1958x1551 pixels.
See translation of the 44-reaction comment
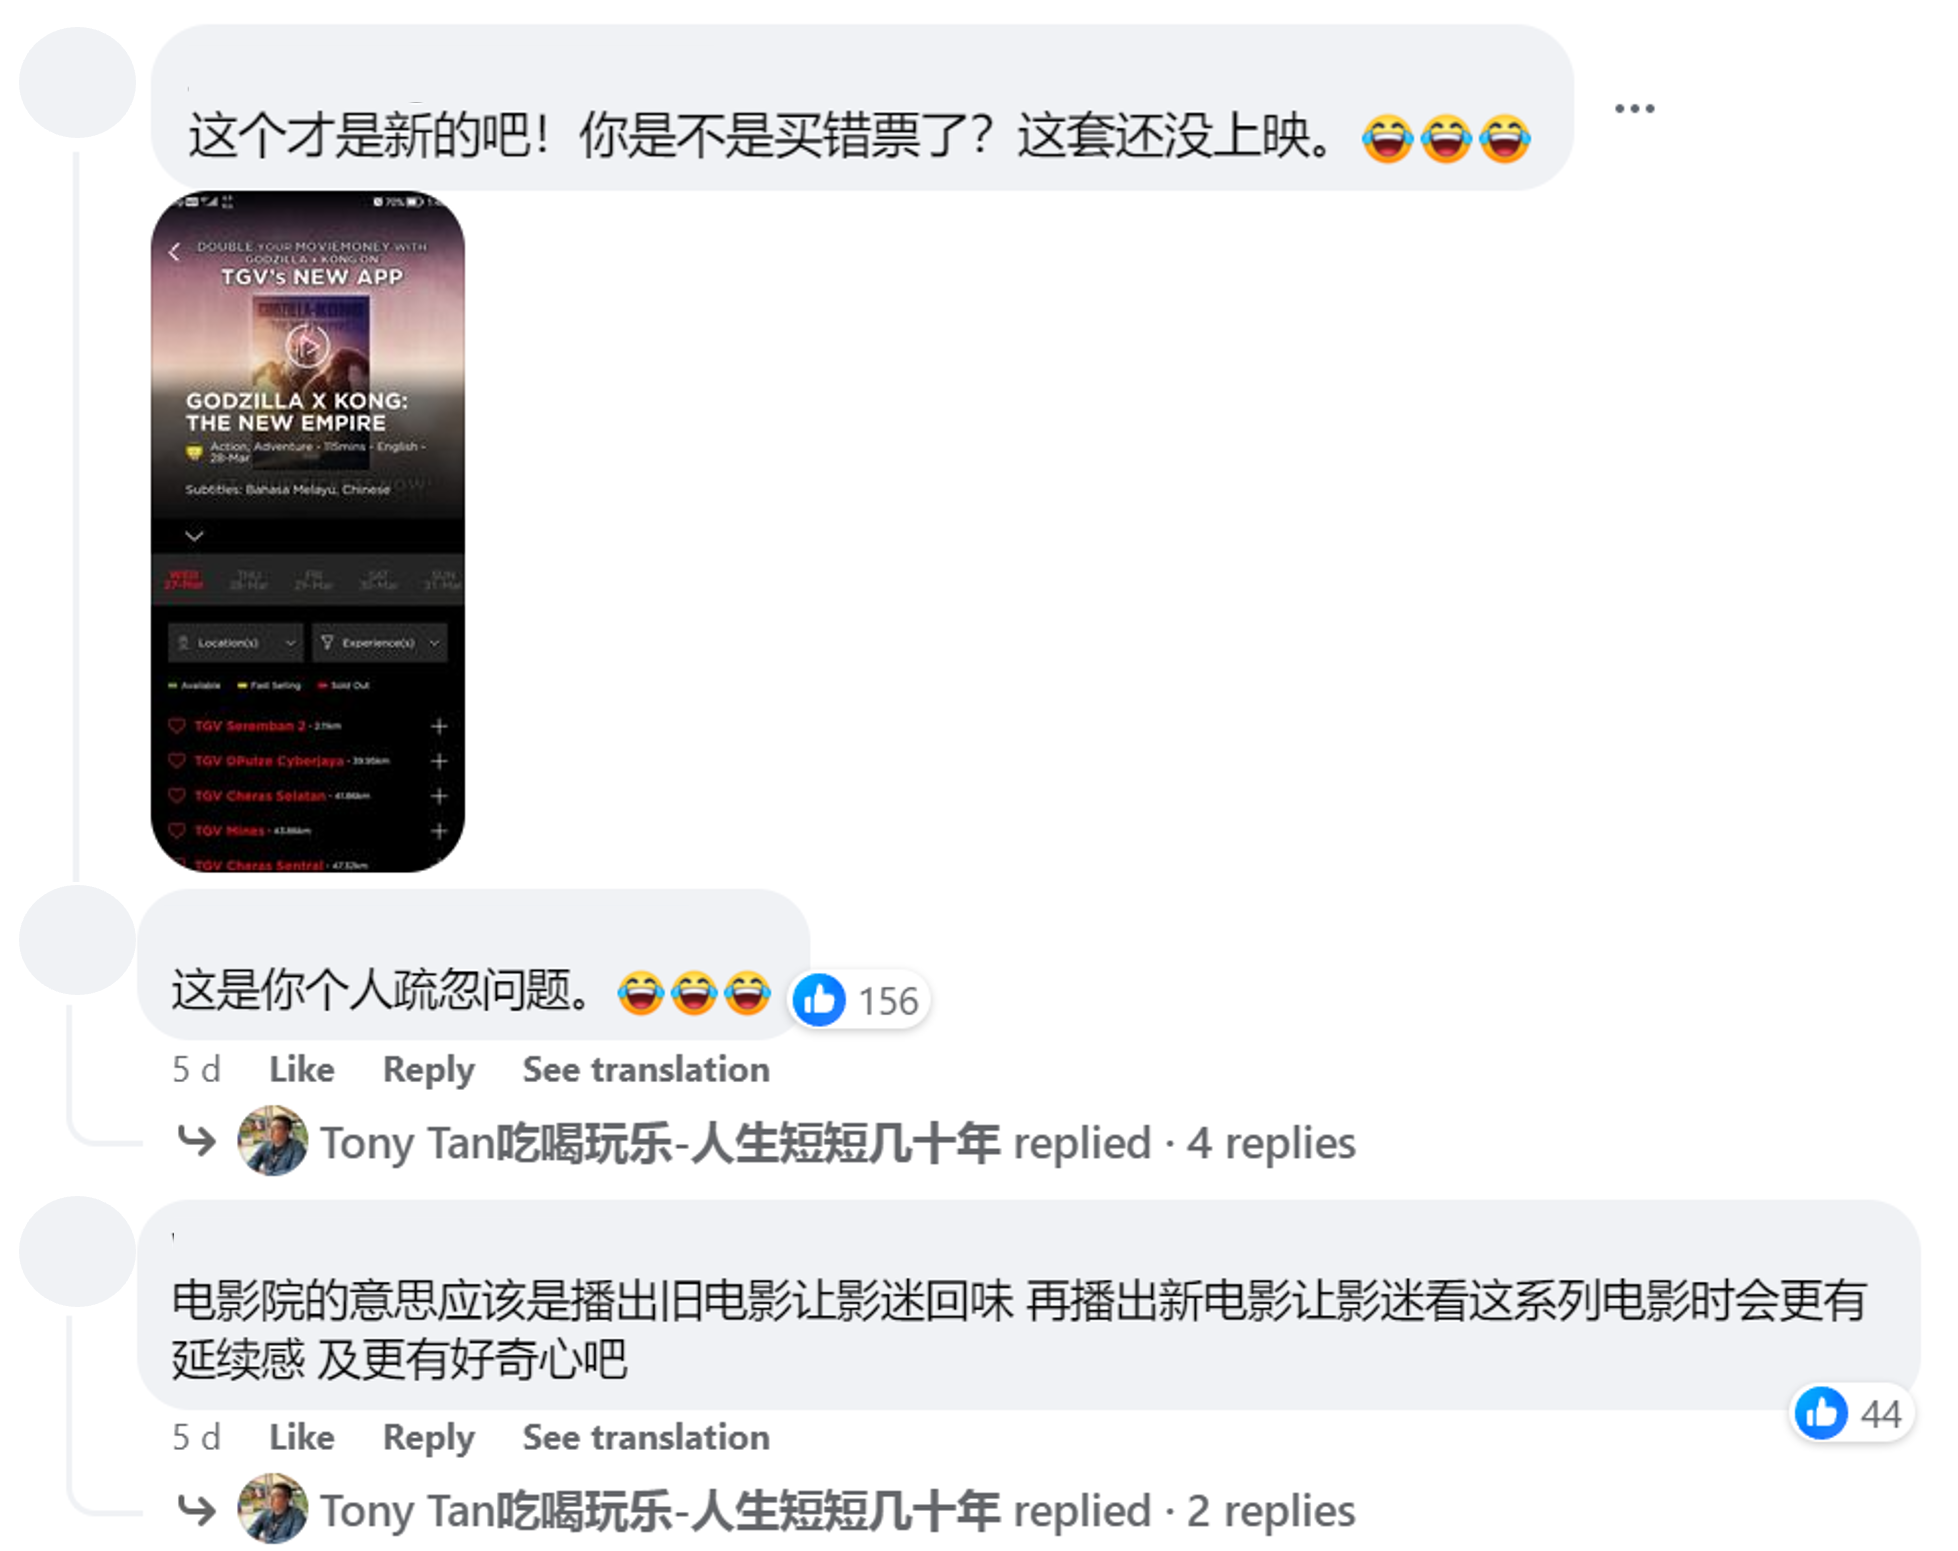pyautogui.click(x=646, y=1437)
